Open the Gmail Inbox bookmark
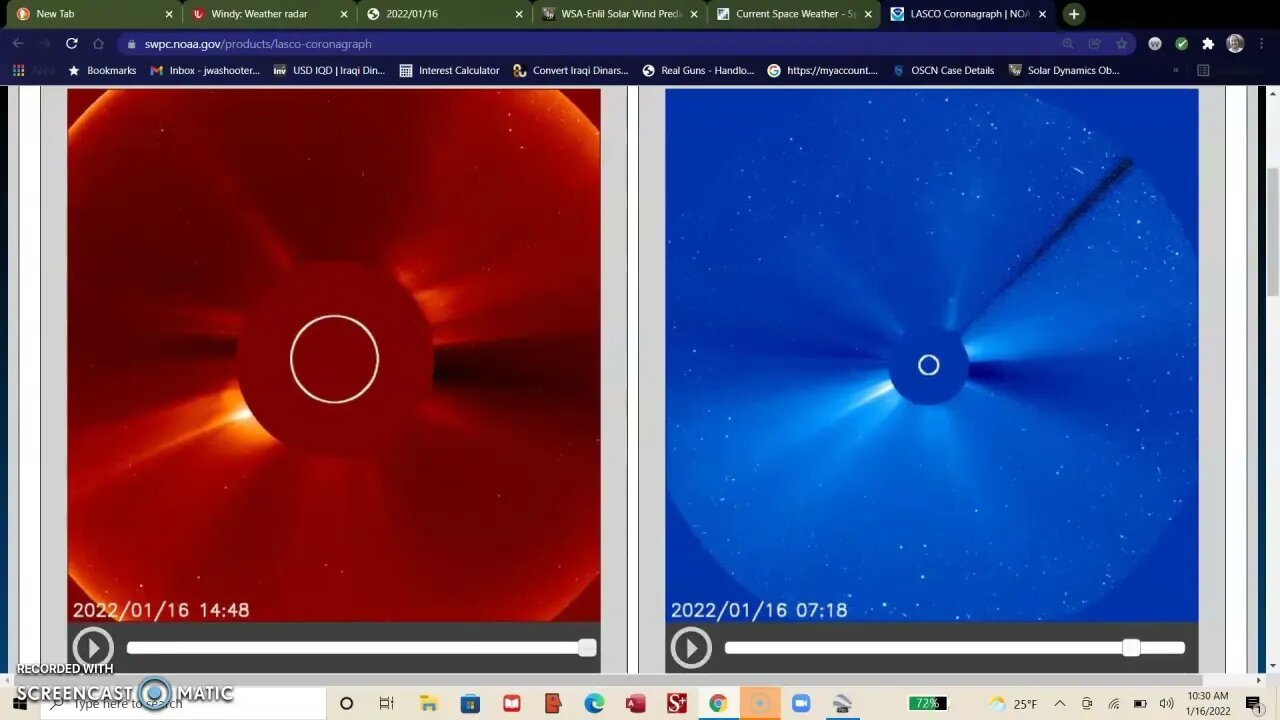Viewport: 1280px width, 720px height. [x=205, y=71]
